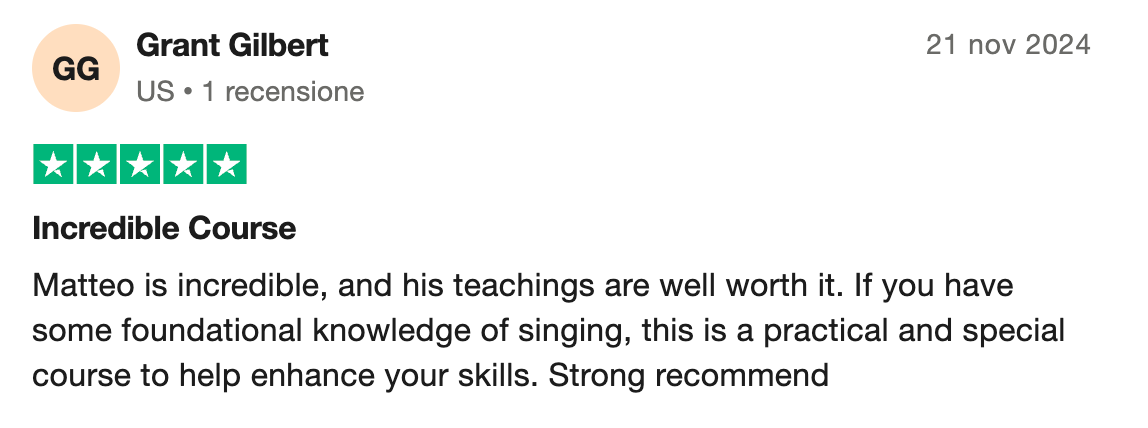Open the 'Incredible Course' review title
The height and width of the screenshot is (428, 1148).
point(164,228)
